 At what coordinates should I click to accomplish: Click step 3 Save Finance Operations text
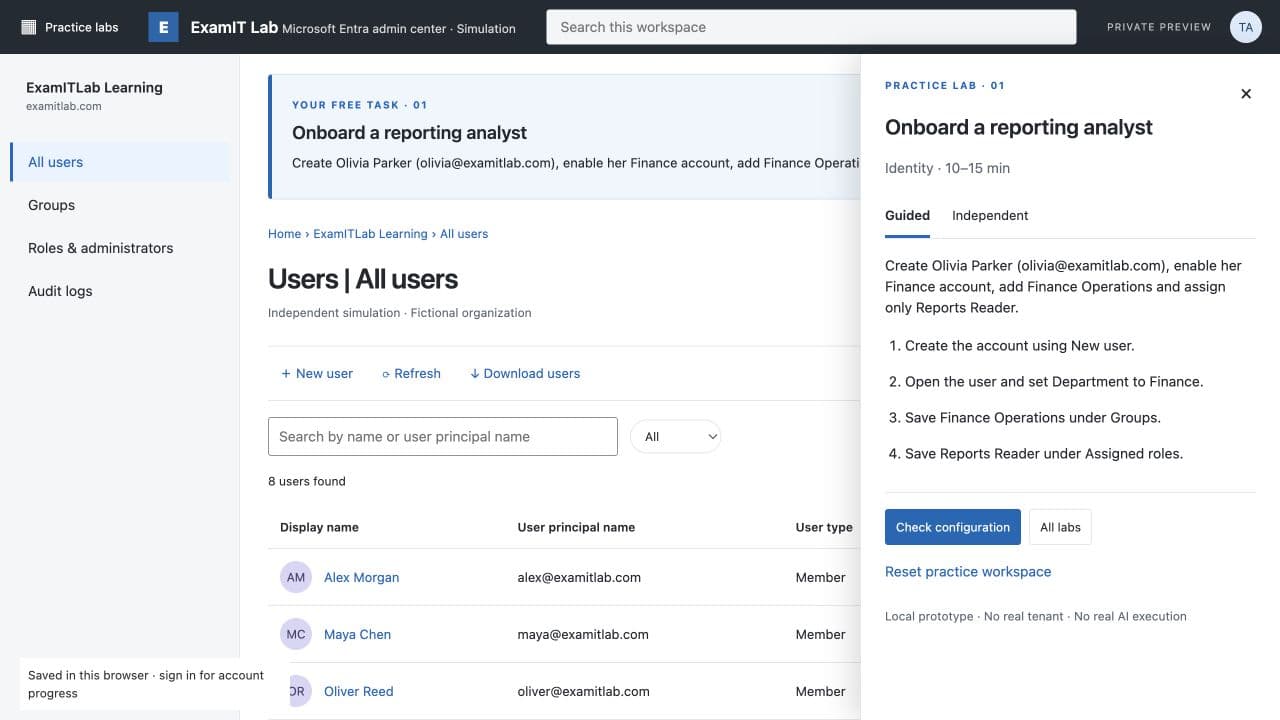tap(1033, 418)
